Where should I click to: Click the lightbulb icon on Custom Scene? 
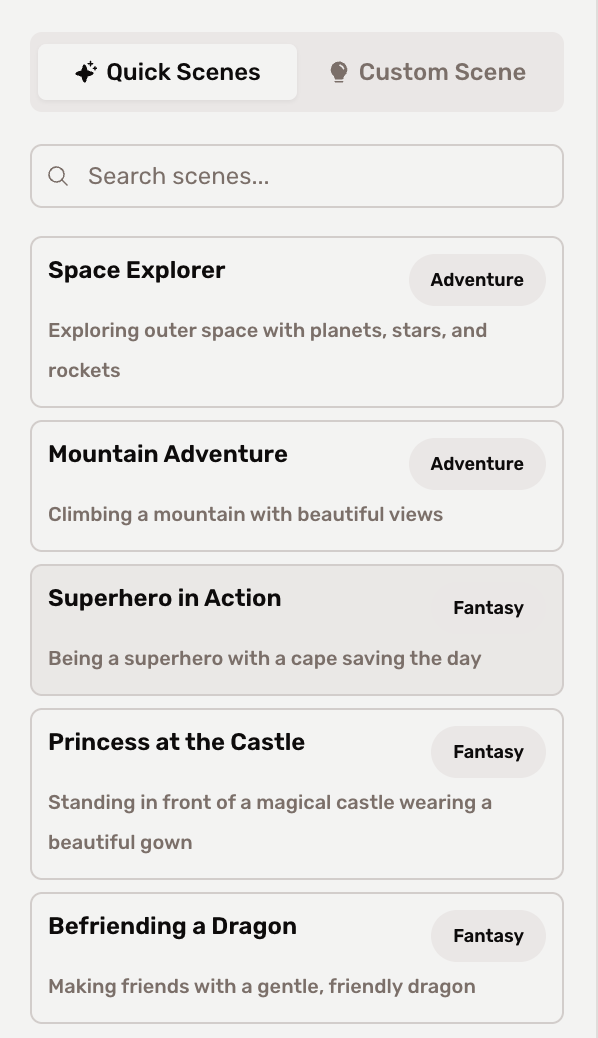pos(340,71)
